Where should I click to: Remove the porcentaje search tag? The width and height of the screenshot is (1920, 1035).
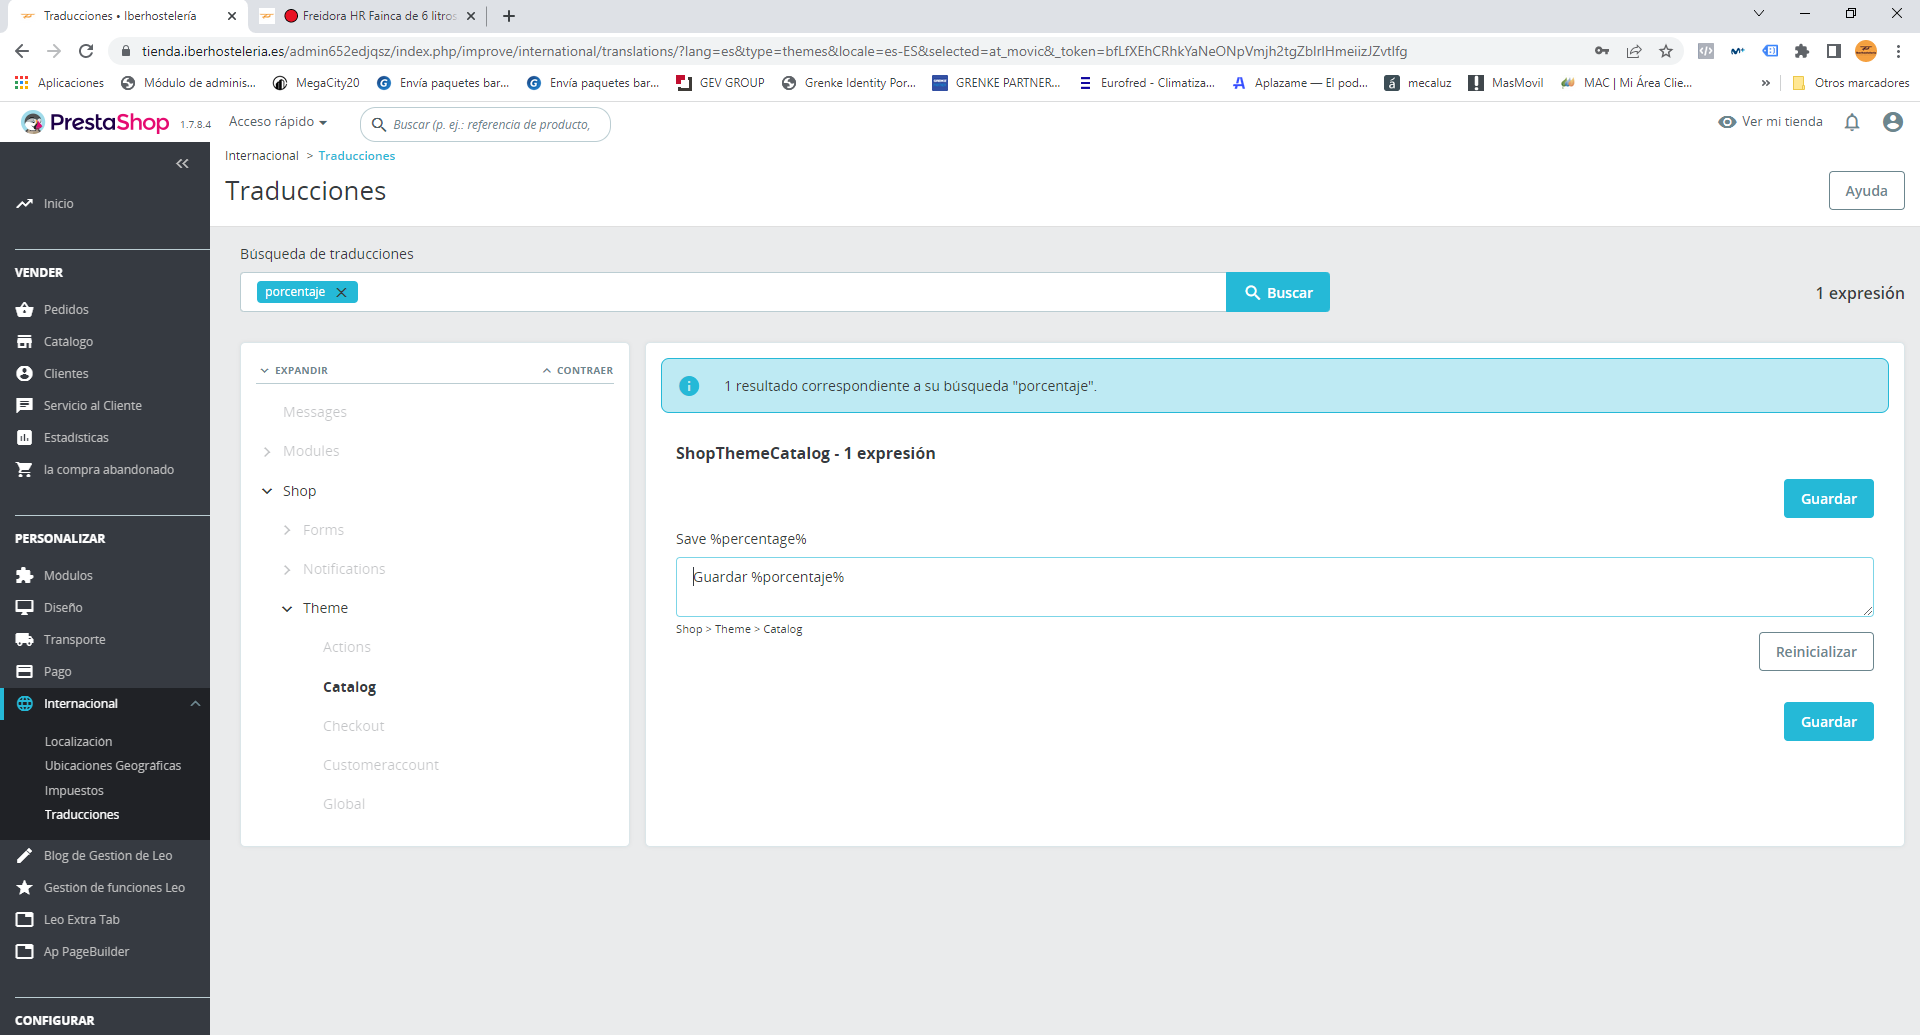(341, 292)
